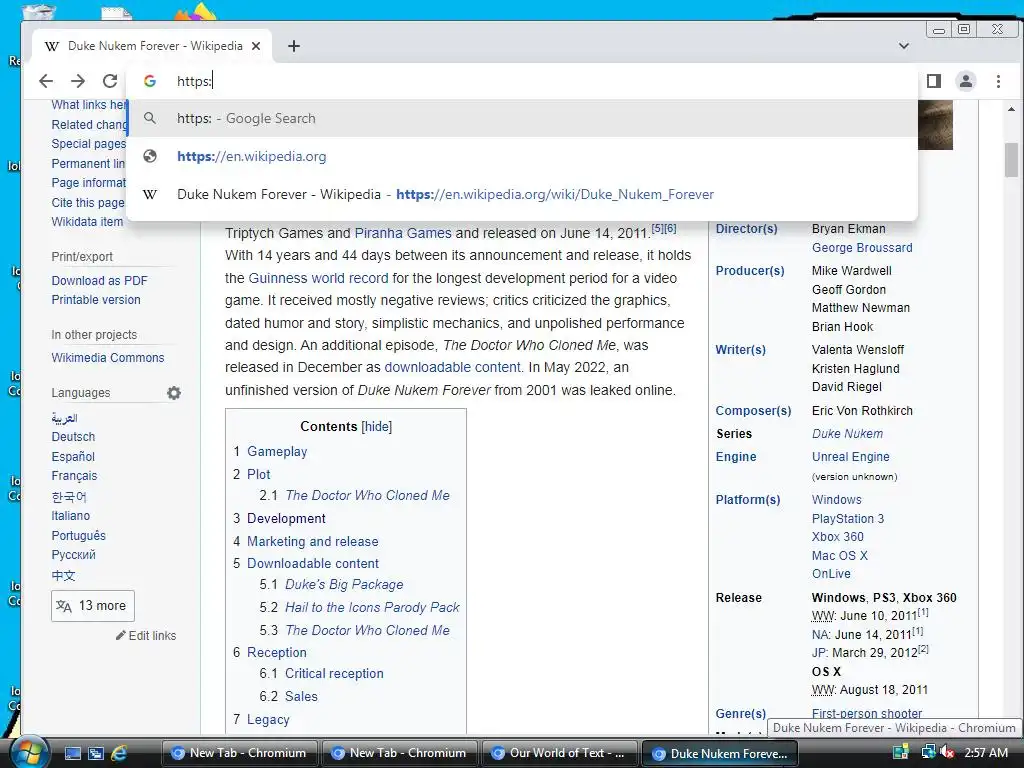Close the Duke Nukem Forever tab
The height and width of the screenshot is (768, 1024).
click(256, 46)
